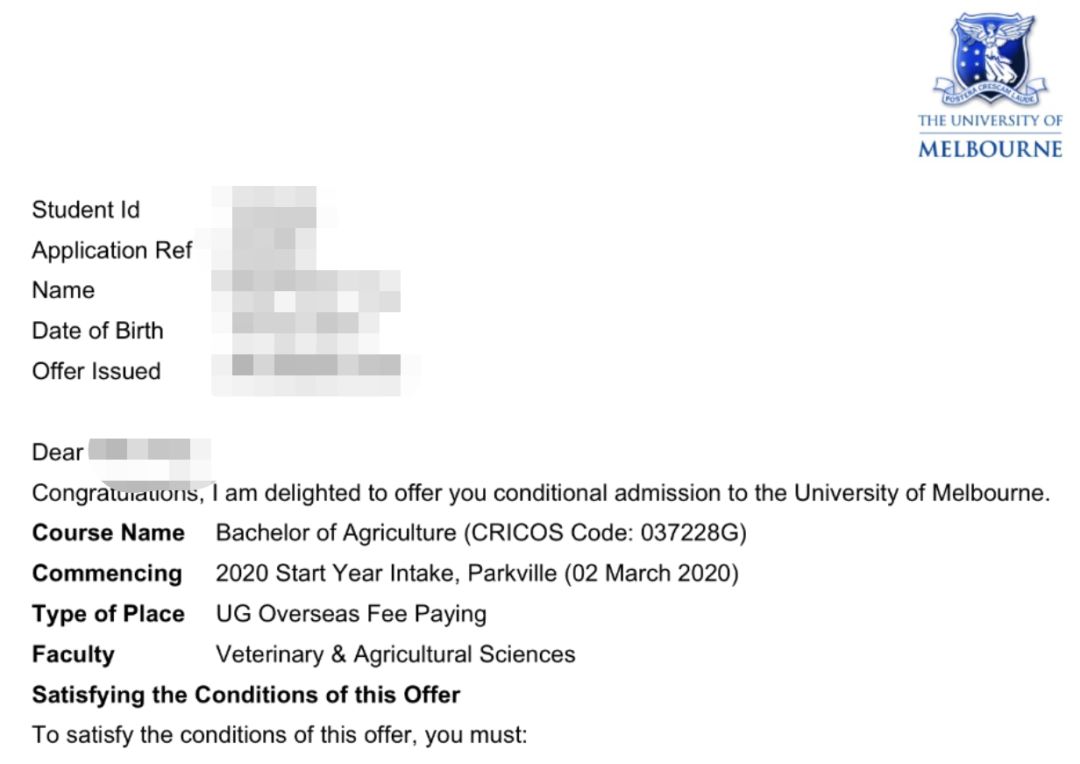Click the blurred Student Id value
The image size is (1080, 764).
[x=274, y=207]
